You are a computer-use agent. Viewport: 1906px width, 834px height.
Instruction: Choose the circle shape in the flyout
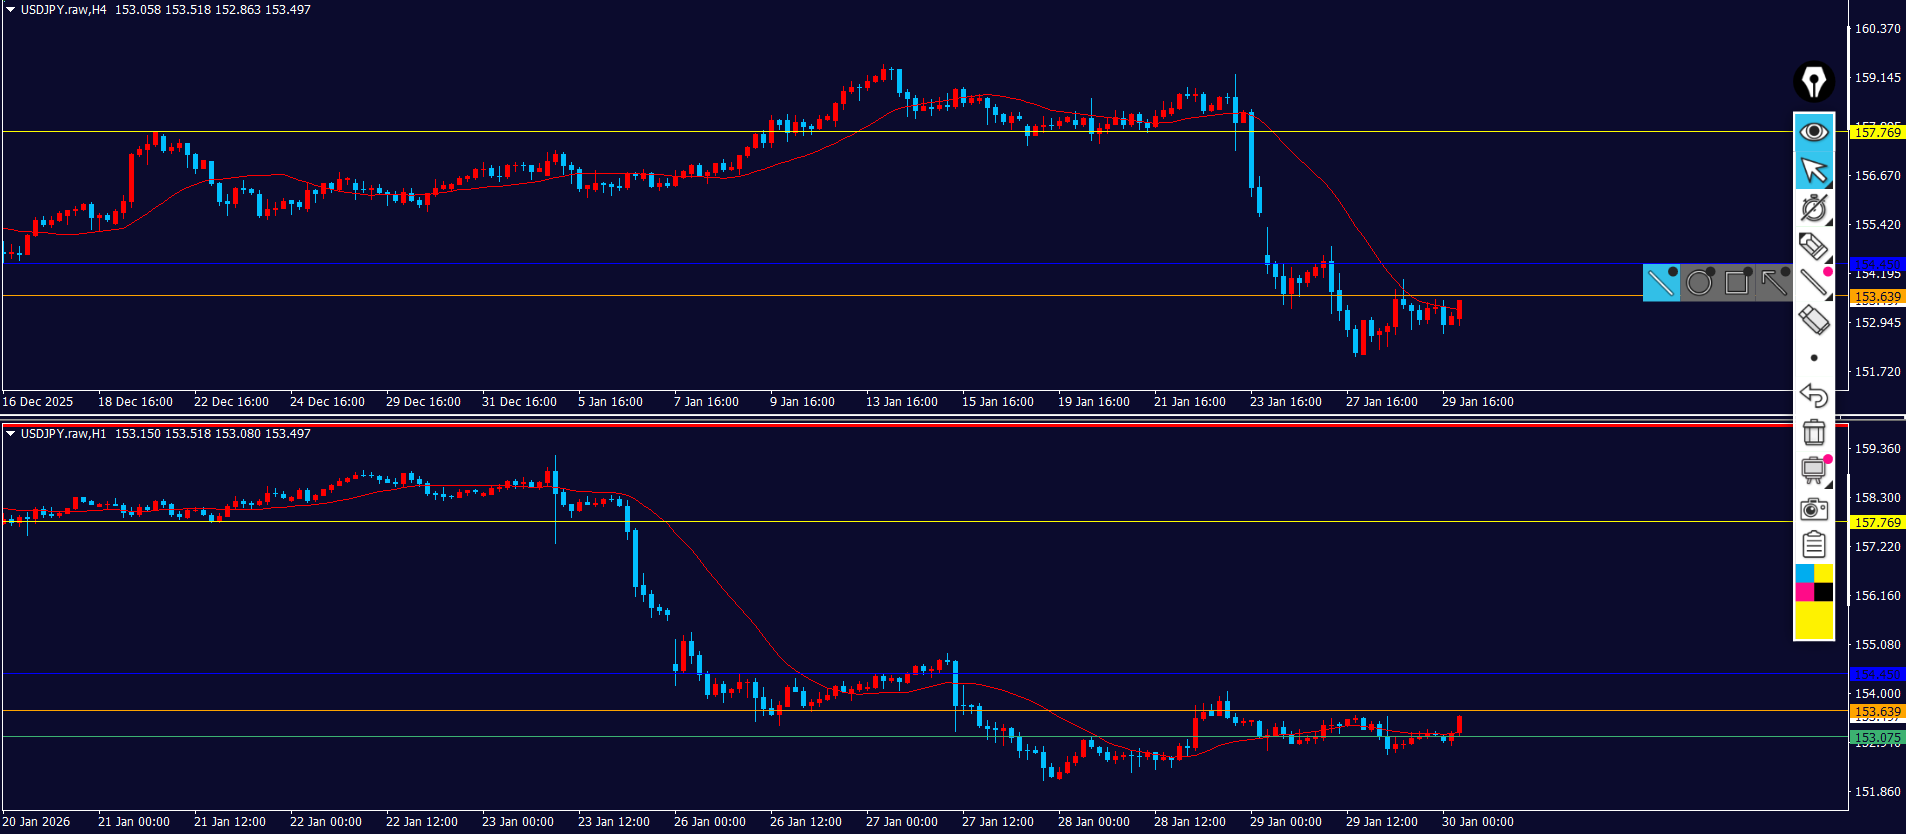pos(1699,283)
